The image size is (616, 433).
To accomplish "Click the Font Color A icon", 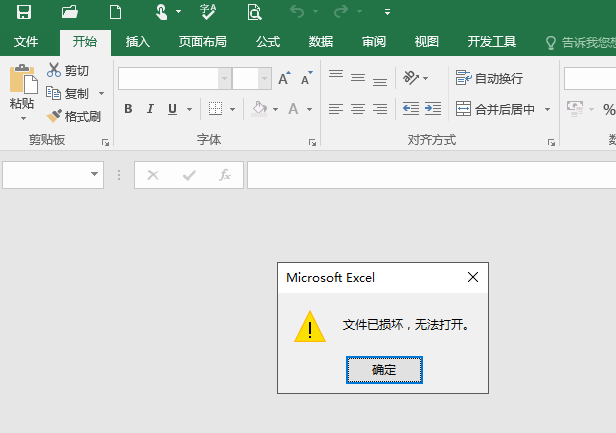I will 293,109.
